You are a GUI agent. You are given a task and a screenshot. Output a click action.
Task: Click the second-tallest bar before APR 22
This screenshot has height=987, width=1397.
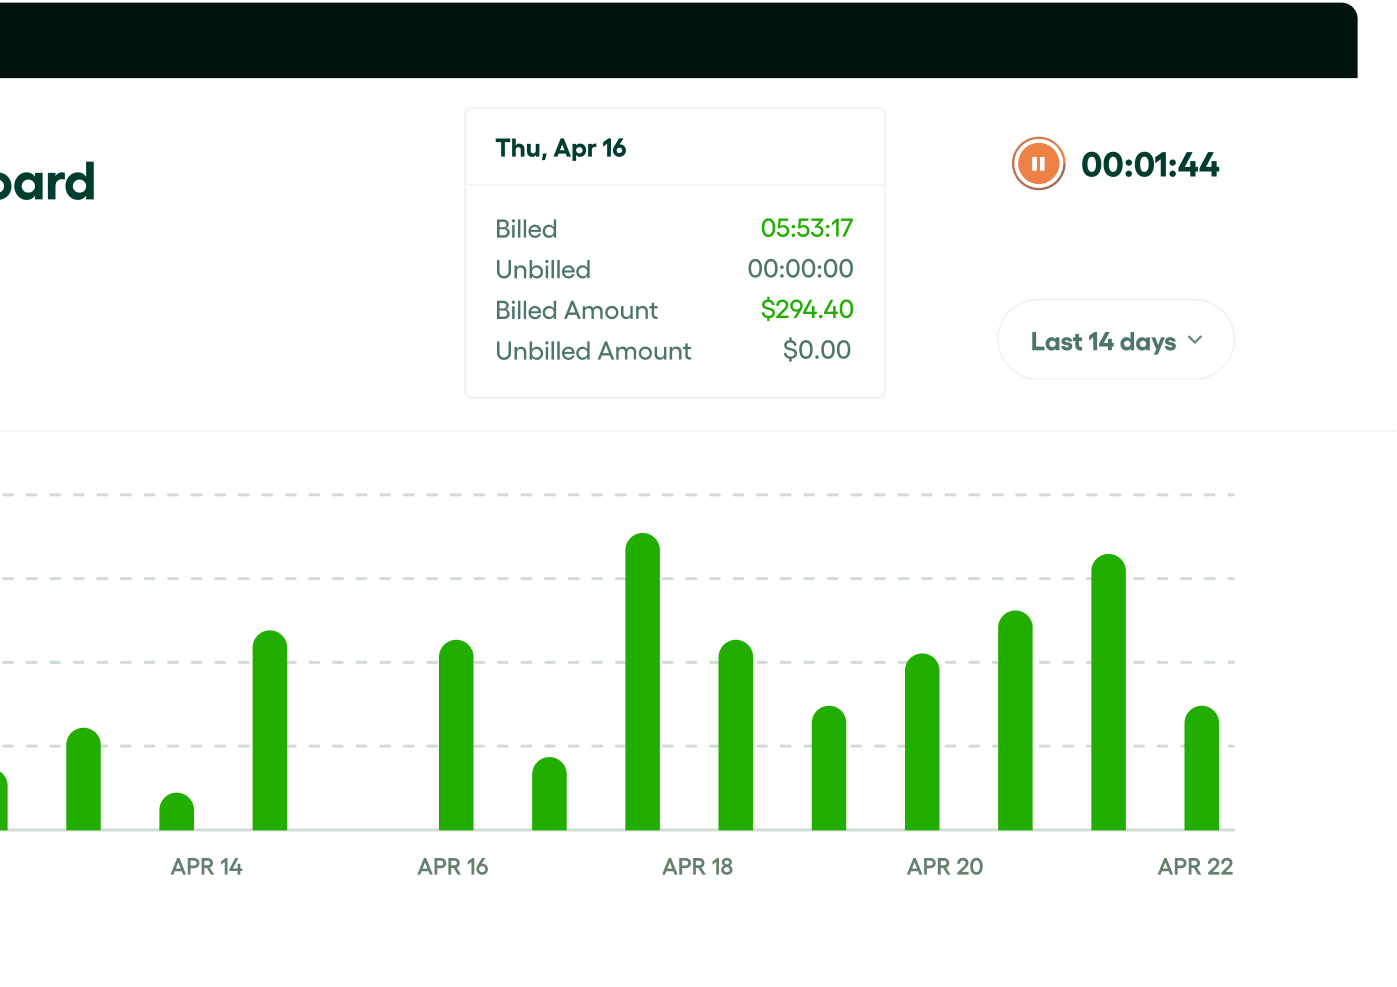tap(1109, 692)
